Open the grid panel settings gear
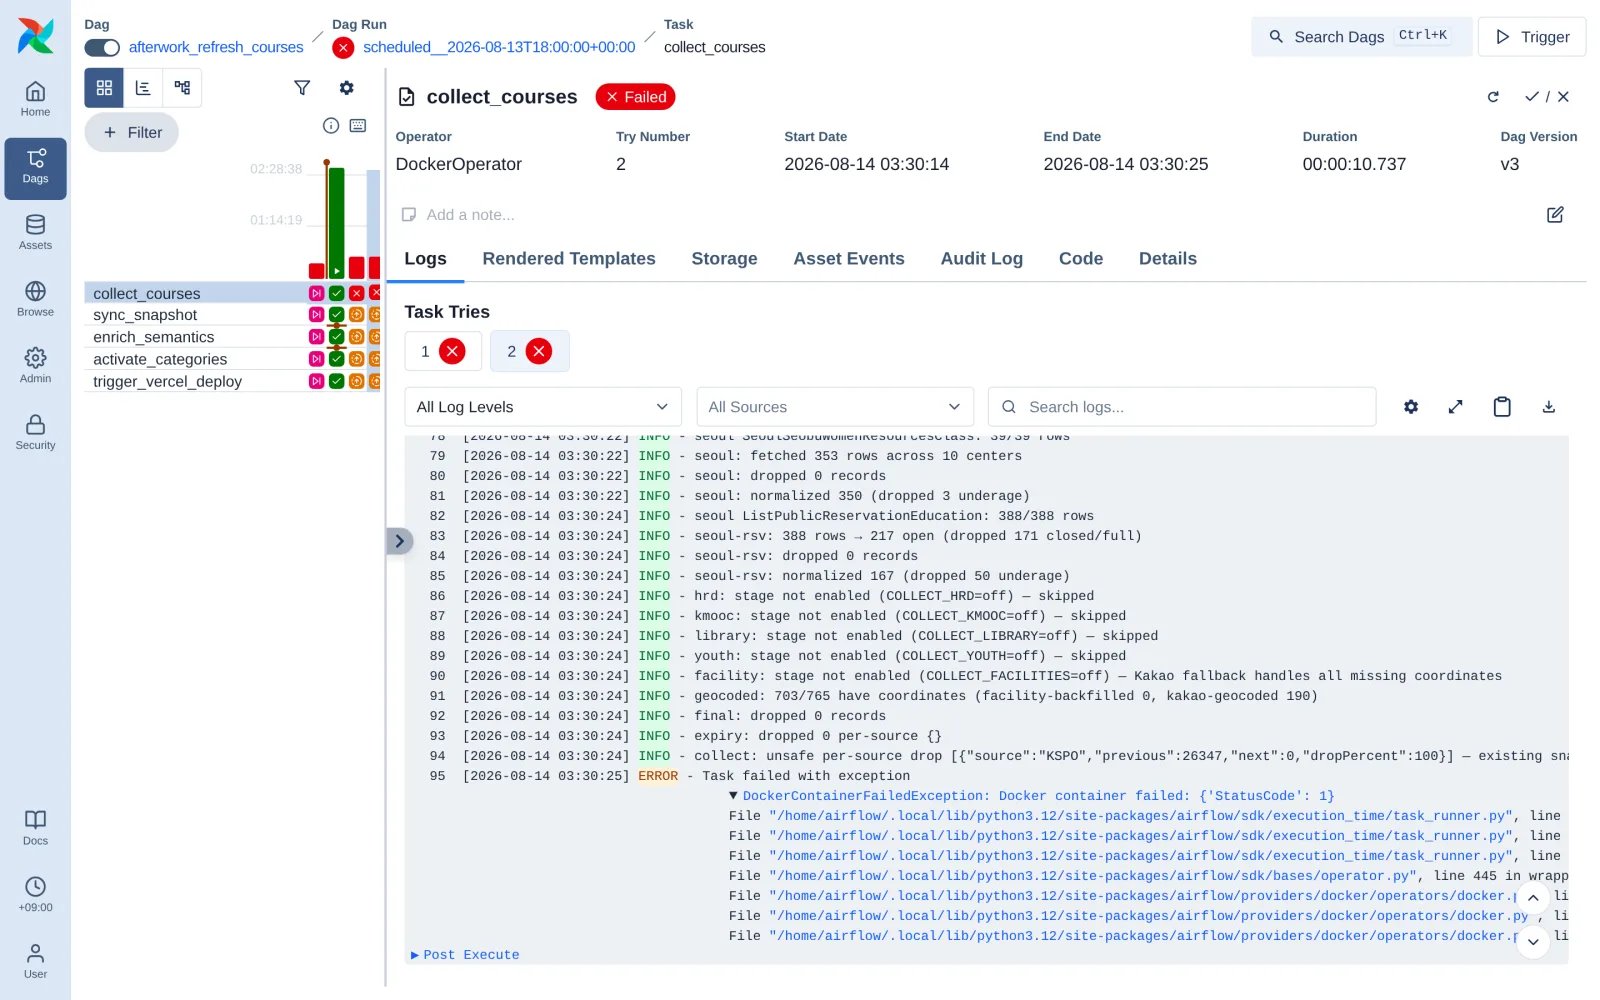The image size is (1600, 1000). [x=346, y=88]
